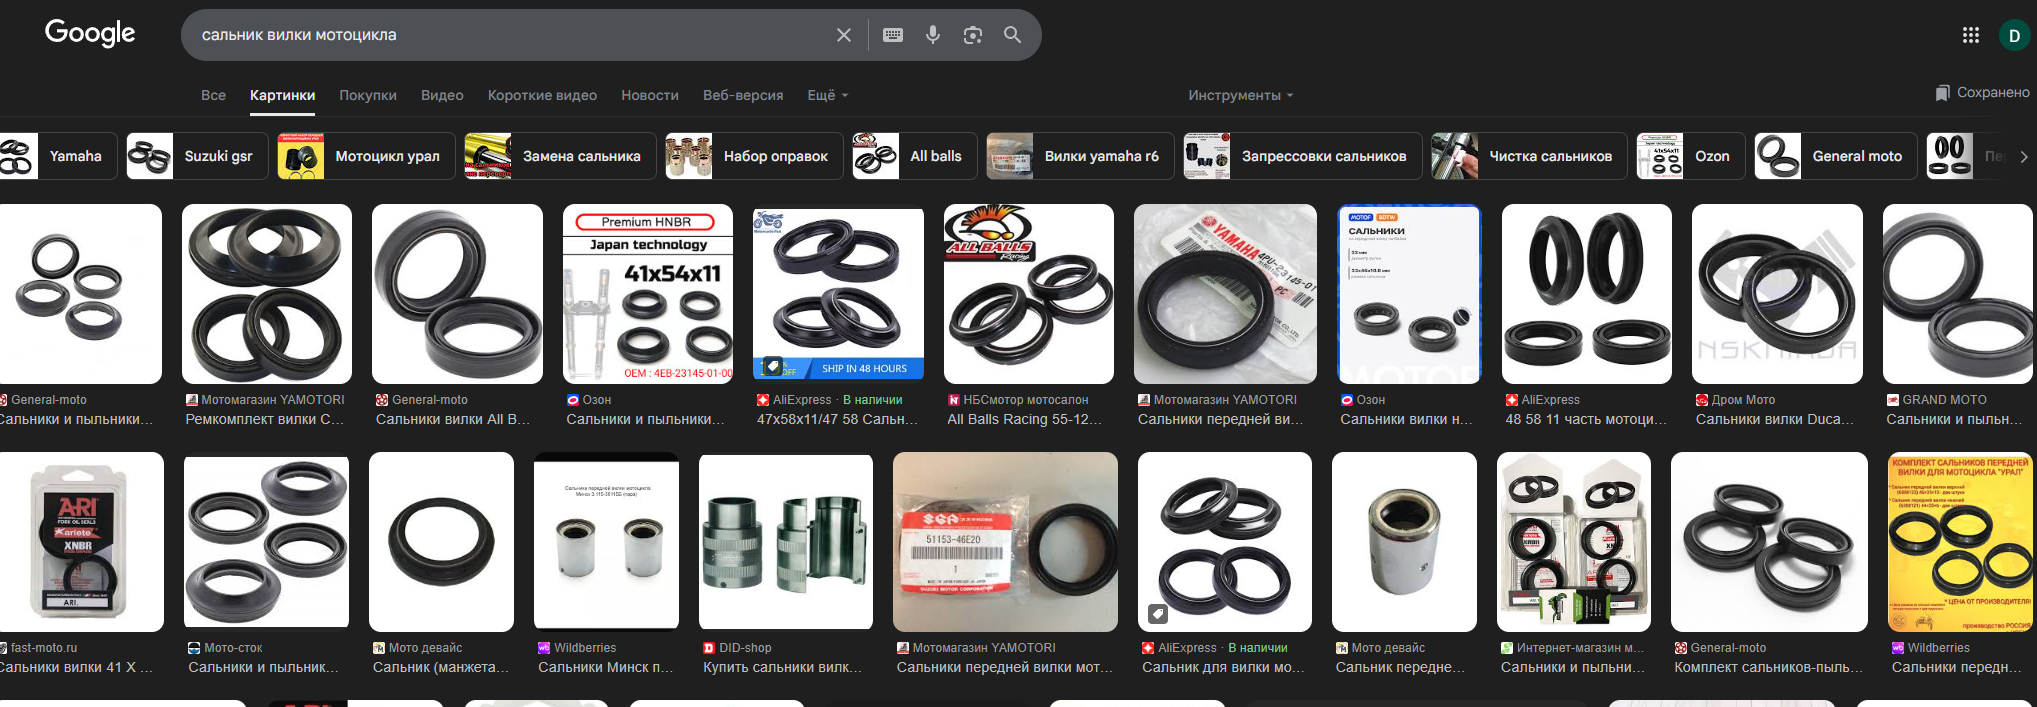
Task: Click the Google logo
Action: [x=90, y=34]
